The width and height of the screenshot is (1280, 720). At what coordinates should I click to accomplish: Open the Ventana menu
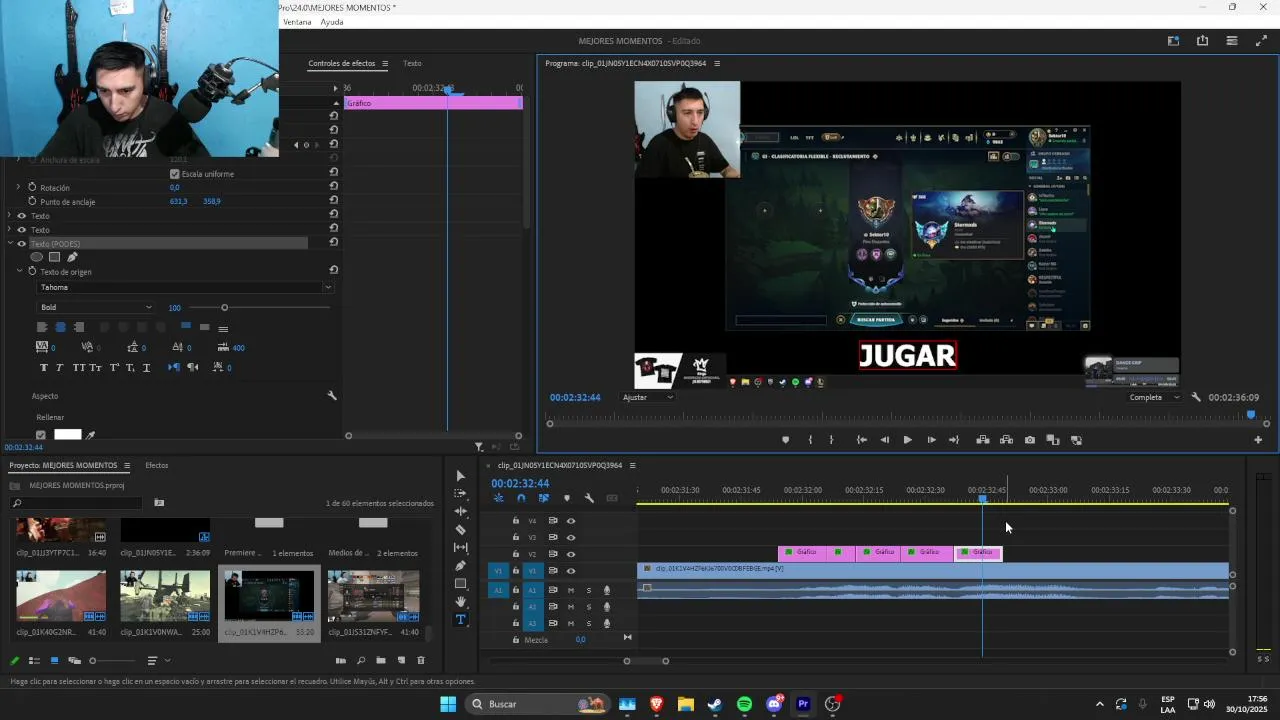coord(297,22)
